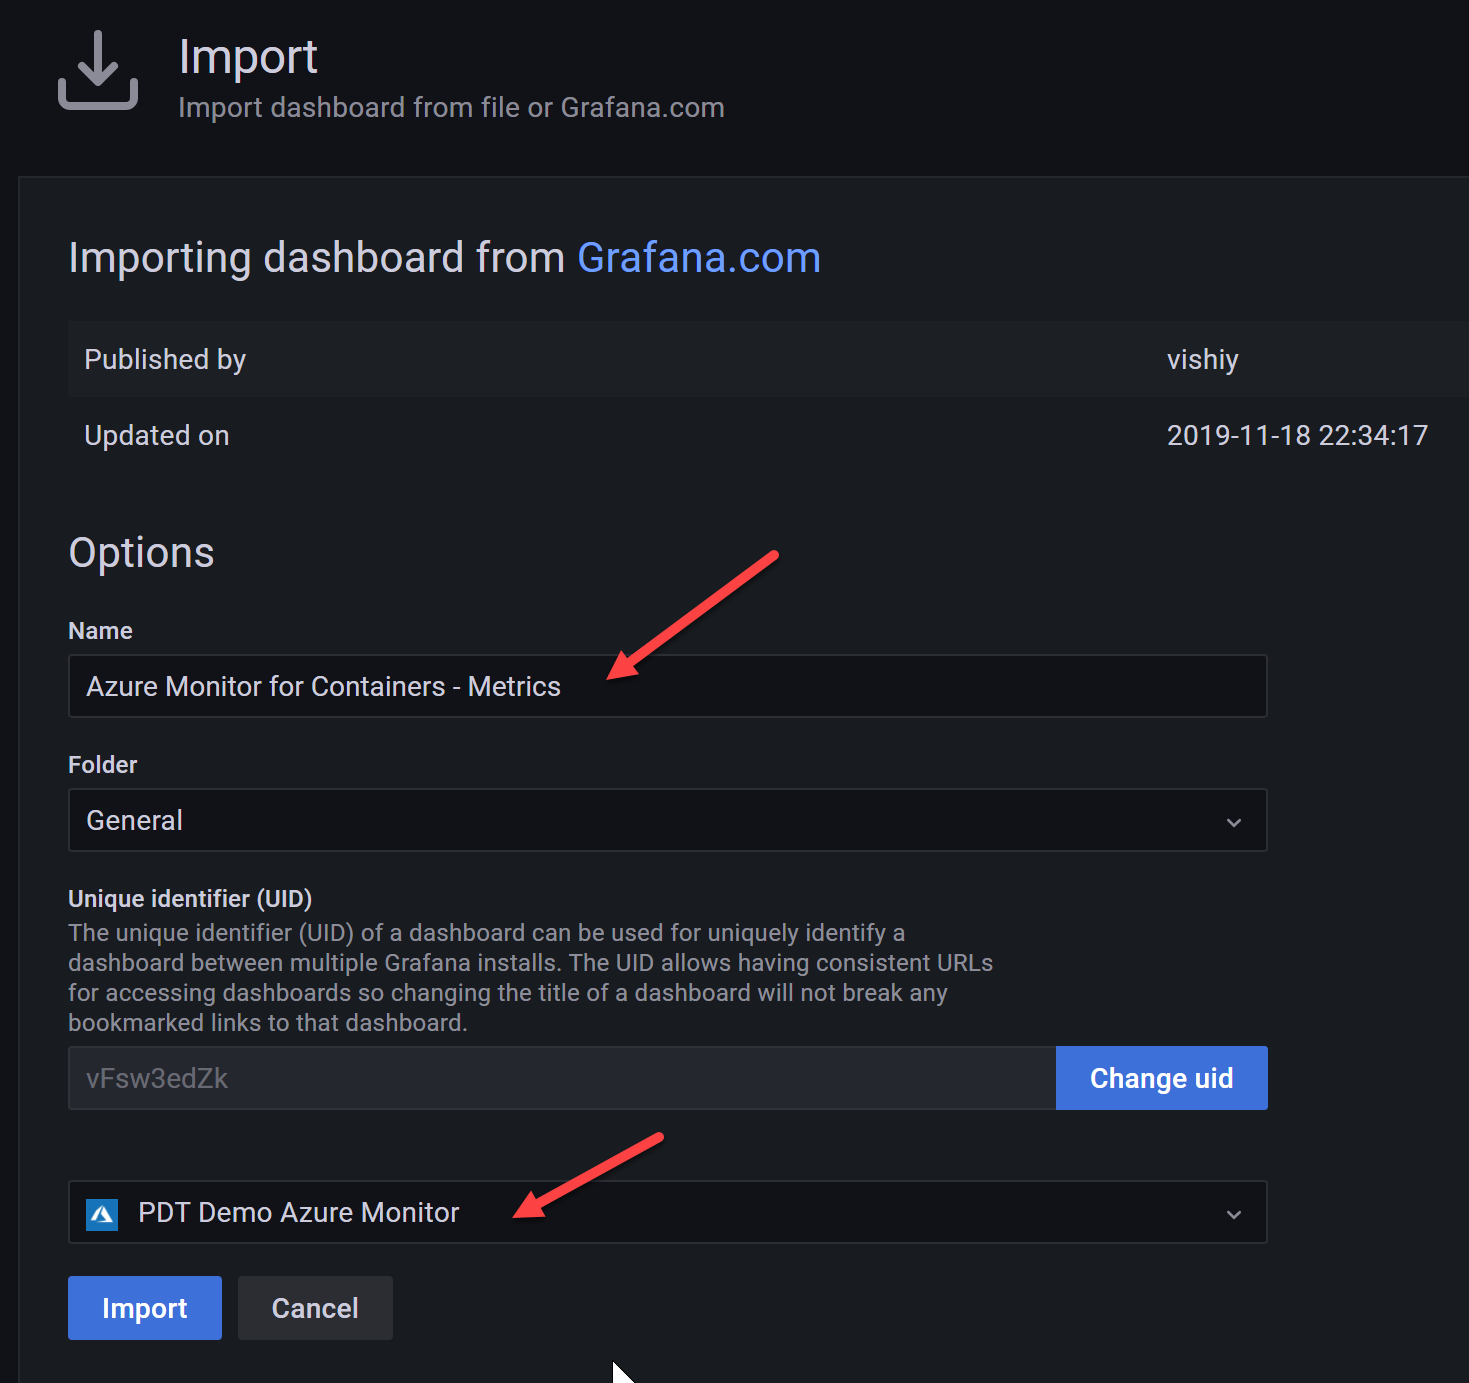Click the Cancel button
The width and height of the screenshot is (1469, 1383).
tap(315, 1308)
